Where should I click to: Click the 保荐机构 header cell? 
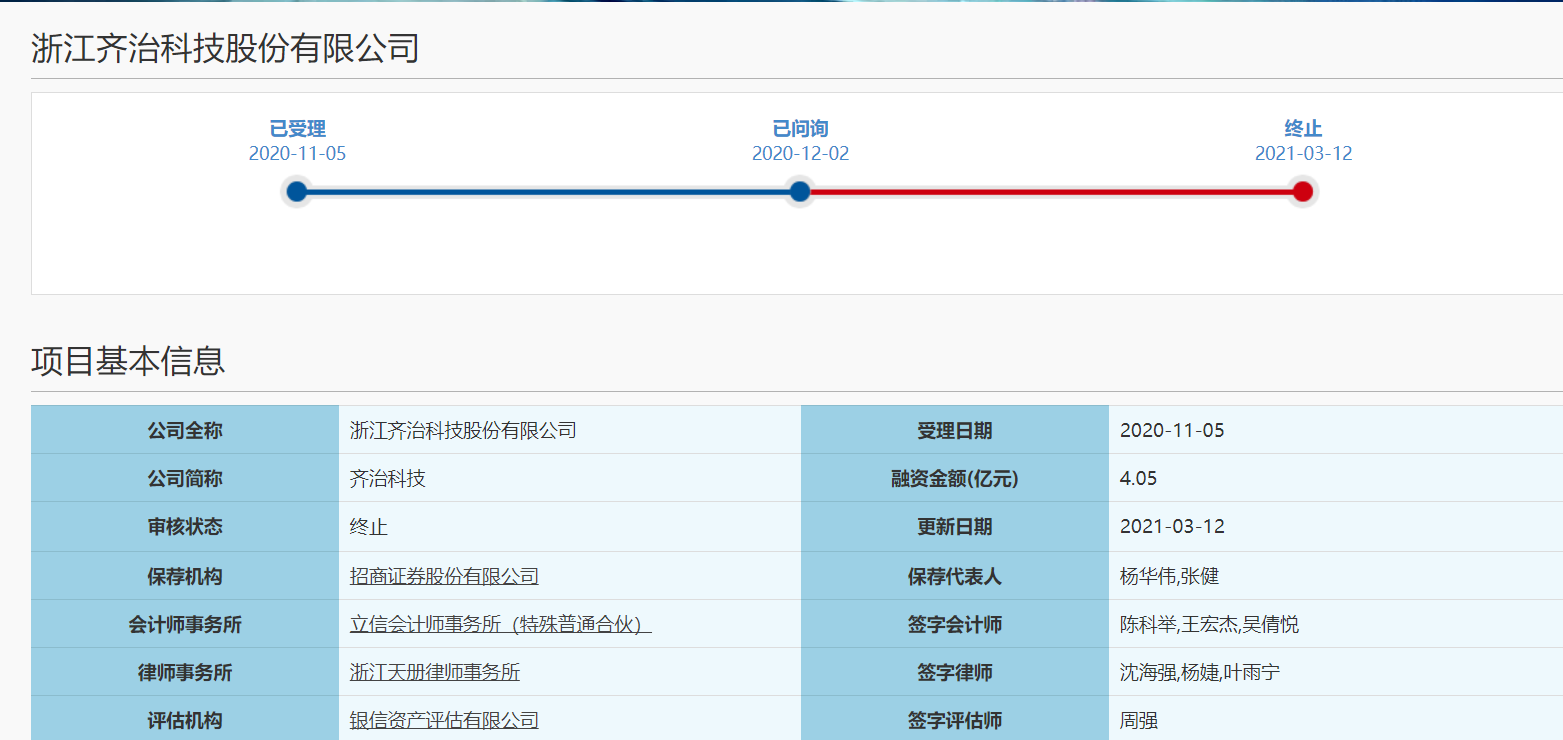point(185,576)
